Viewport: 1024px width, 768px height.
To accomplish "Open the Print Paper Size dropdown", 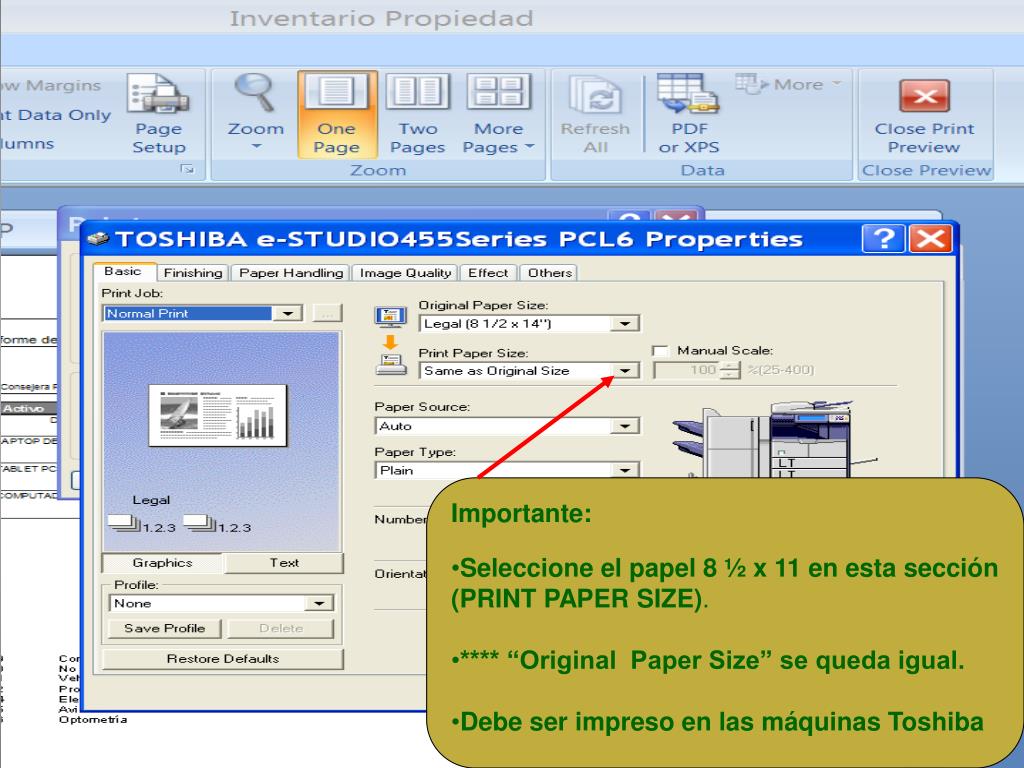I will click(x=625, y=370).
